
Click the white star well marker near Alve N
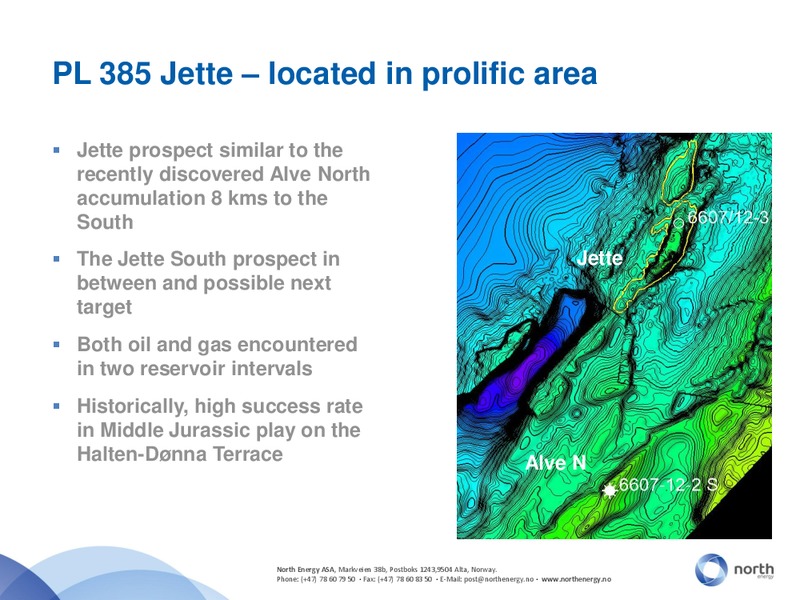coord(609,491)
